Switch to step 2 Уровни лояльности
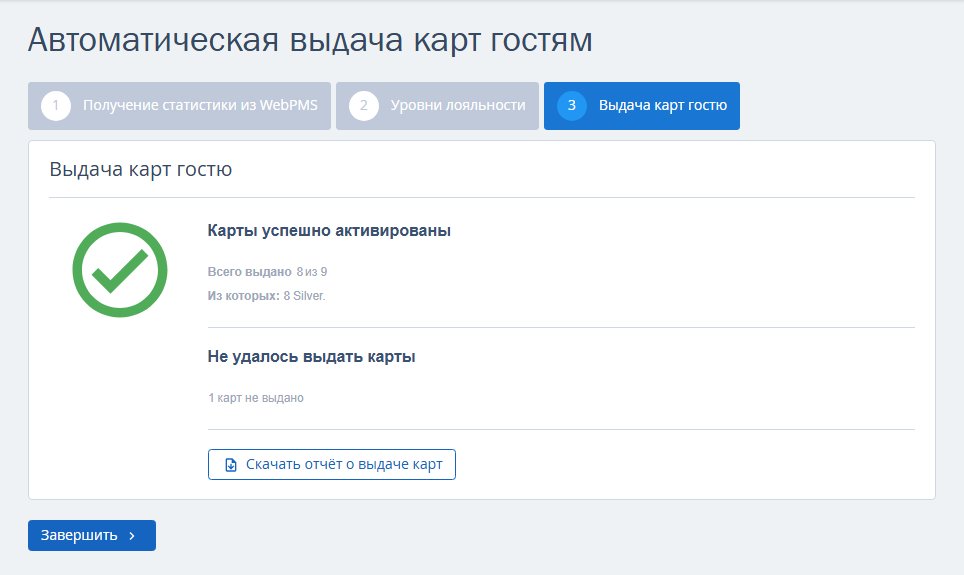Screen dimensions: 964x575 437,106
